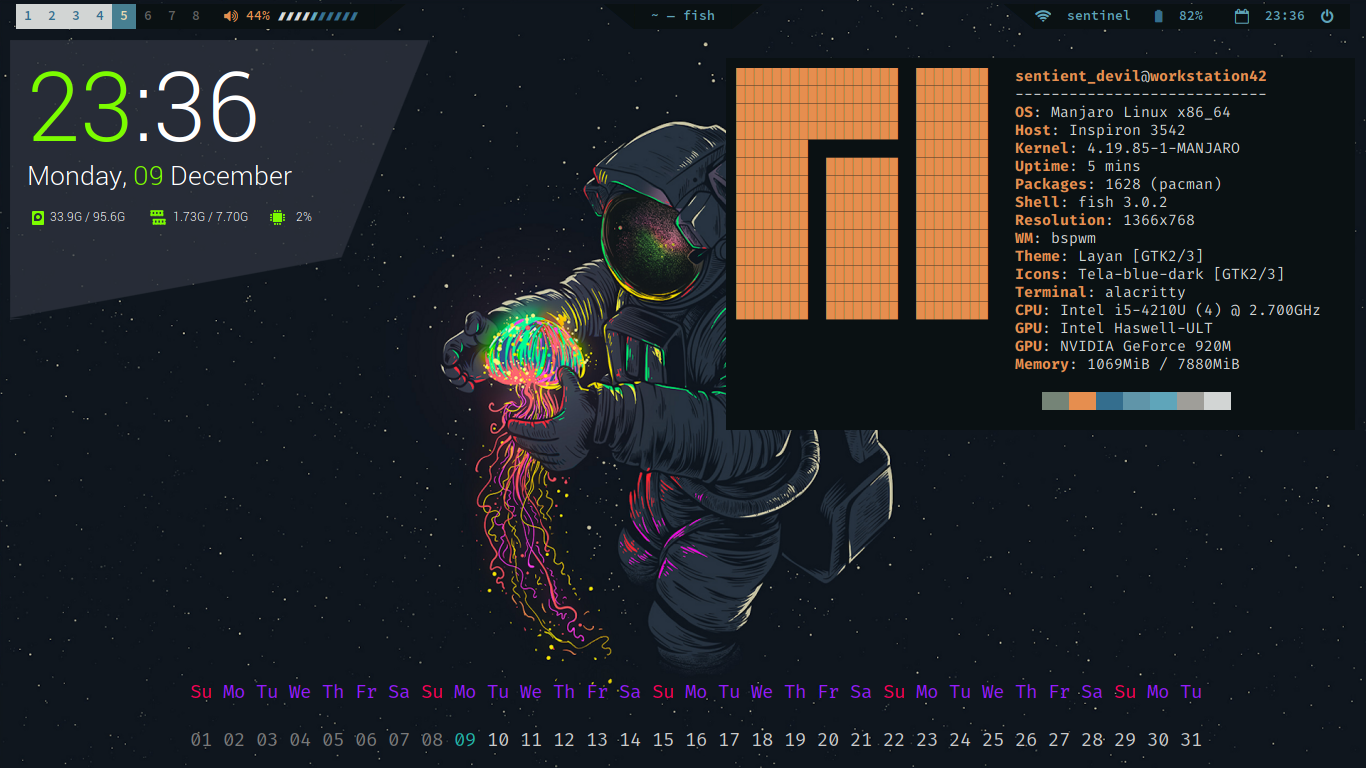Click the 'Shell: fish 3.0.2' line
Viewport: 1366px width, 768px height.
[x=1091, y=202]
